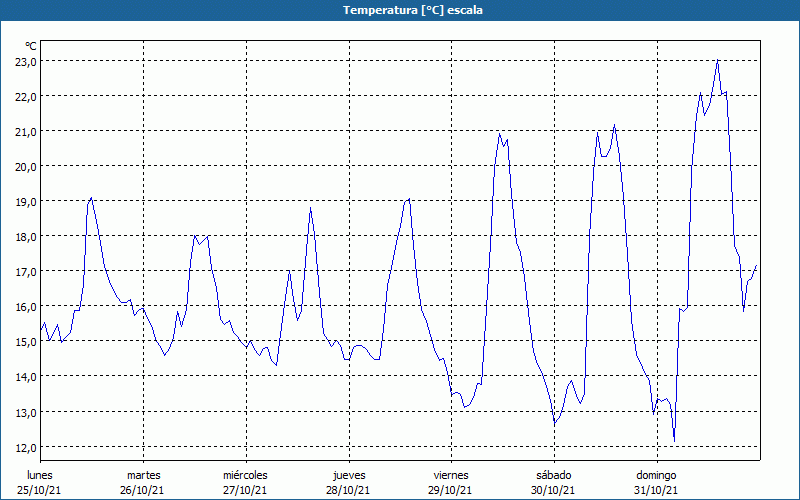Image resolution: width=800 pixels, height=500 pixels.
Task: Click the 23,0 y-axis value
Action: (26, 61)
